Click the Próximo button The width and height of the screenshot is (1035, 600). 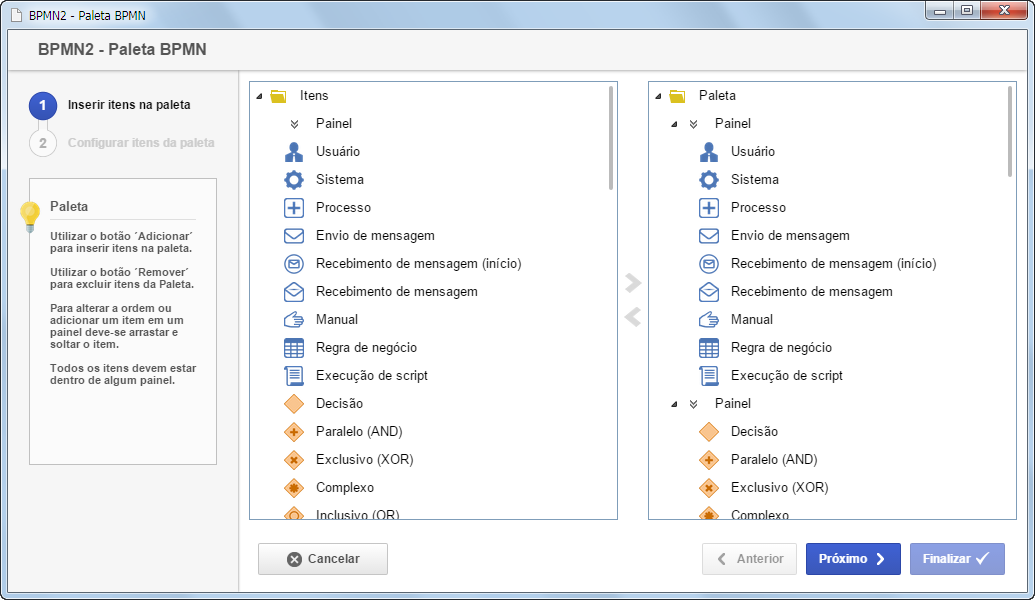tap(853, 559)
